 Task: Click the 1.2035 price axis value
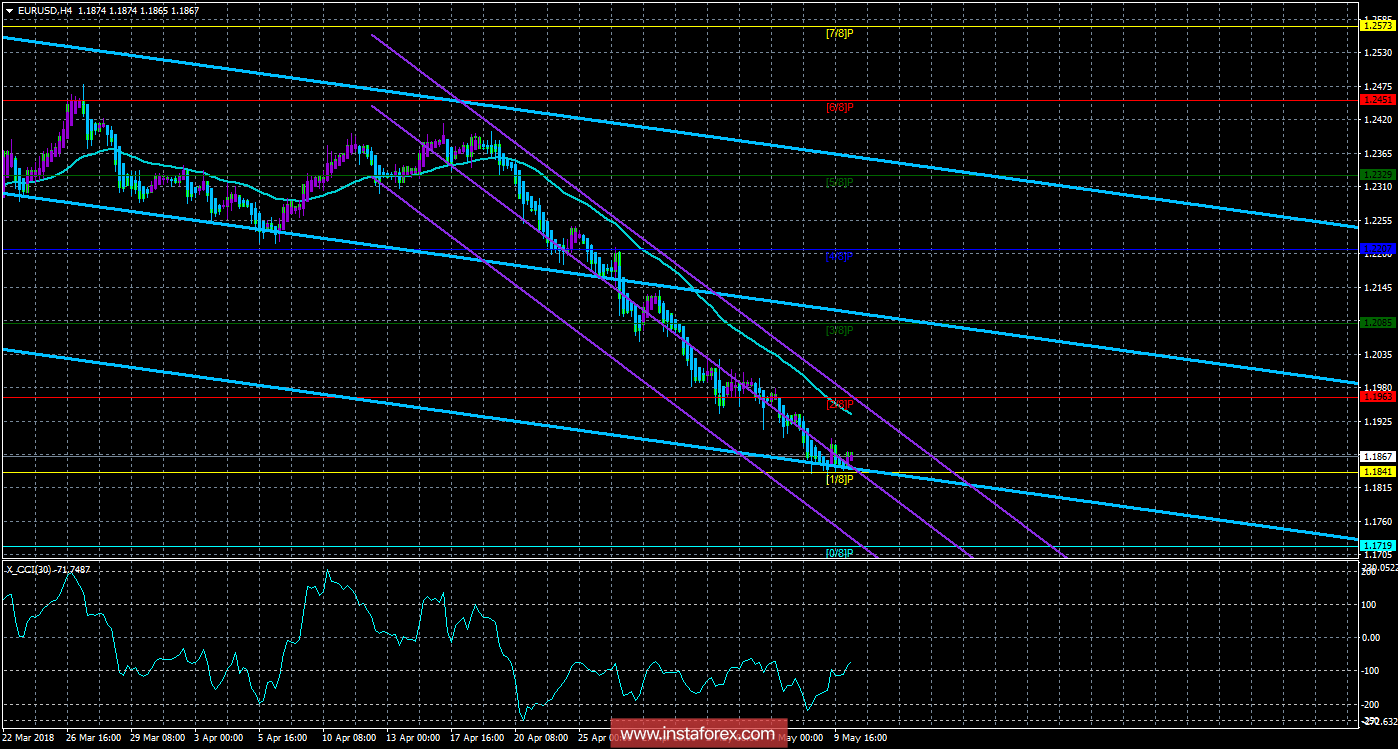1376,354
